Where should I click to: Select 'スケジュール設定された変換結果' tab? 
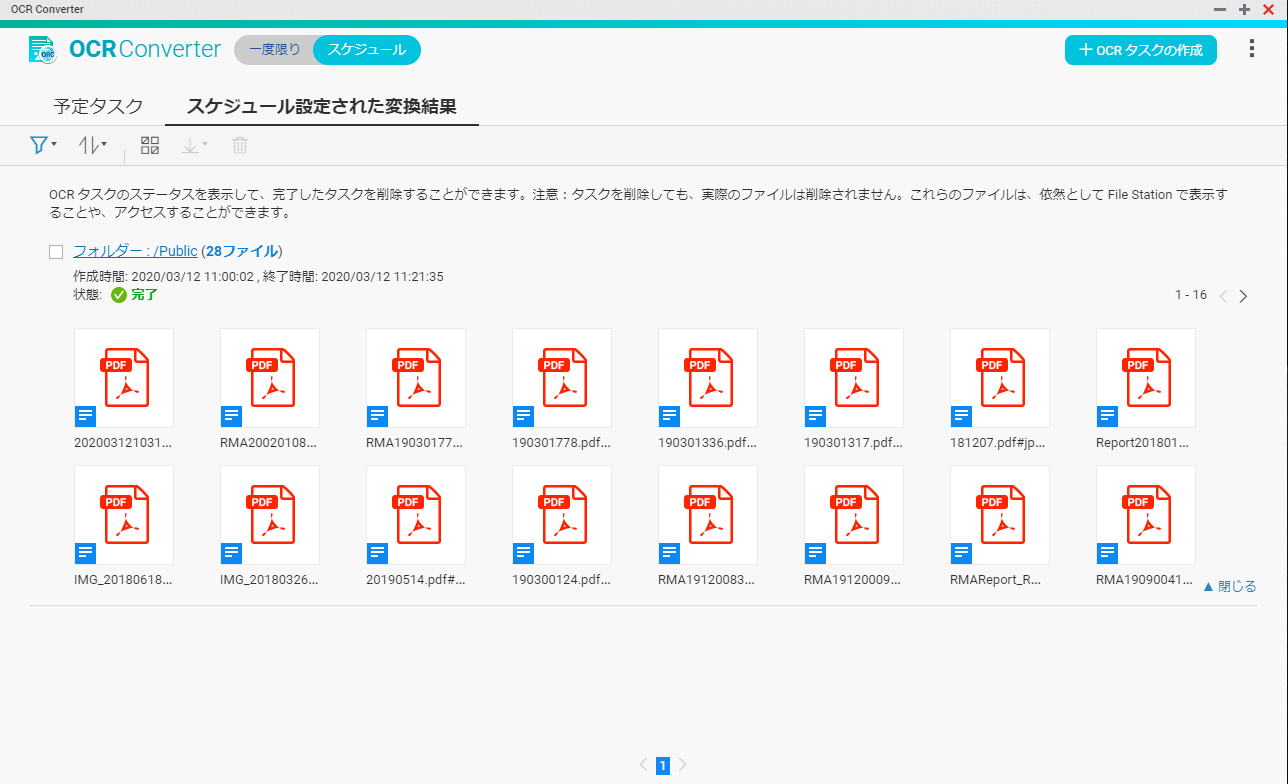[x=322, y=107]
